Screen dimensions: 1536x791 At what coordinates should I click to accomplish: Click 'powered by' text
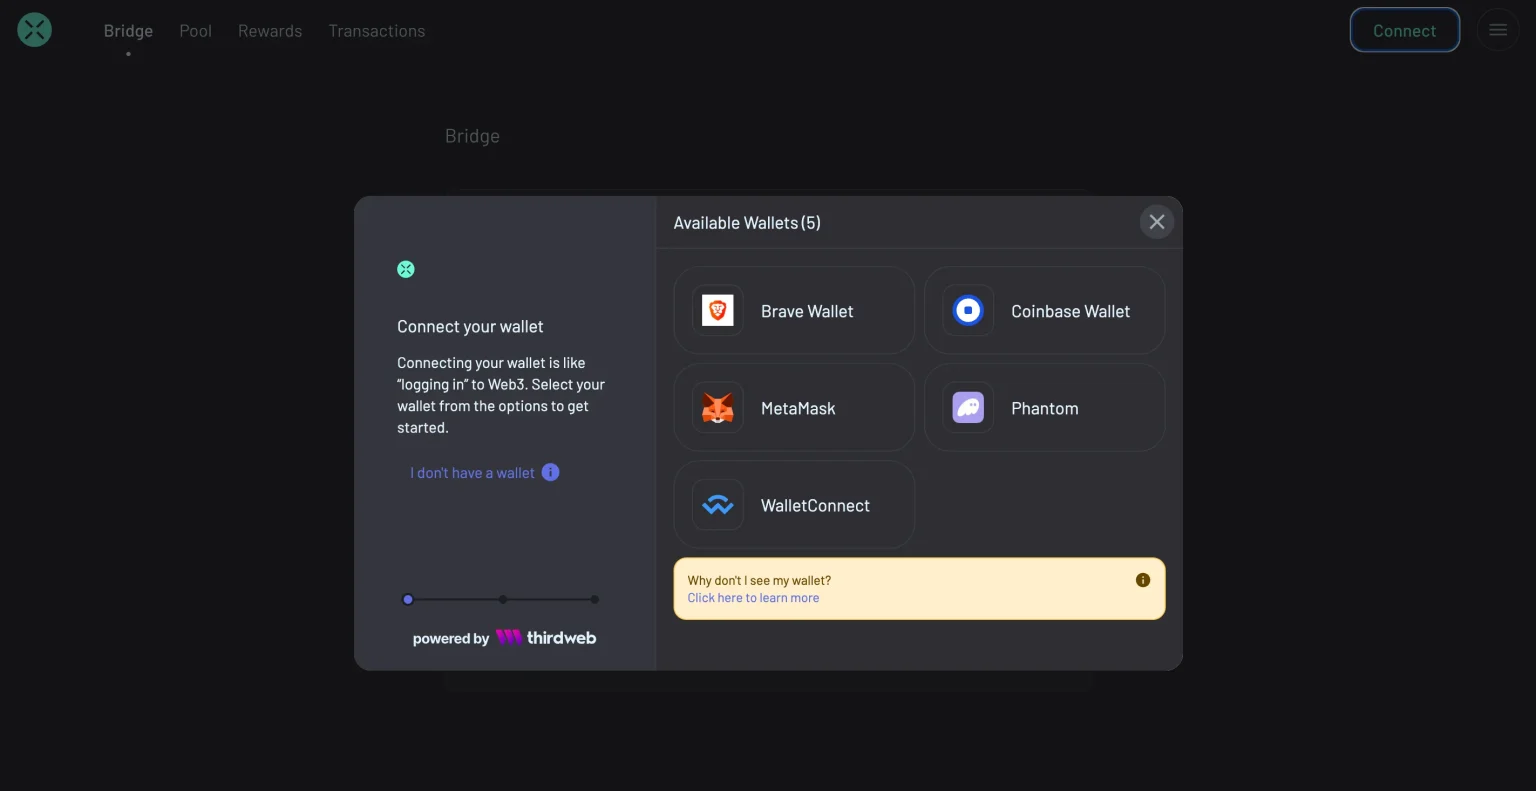451,639
